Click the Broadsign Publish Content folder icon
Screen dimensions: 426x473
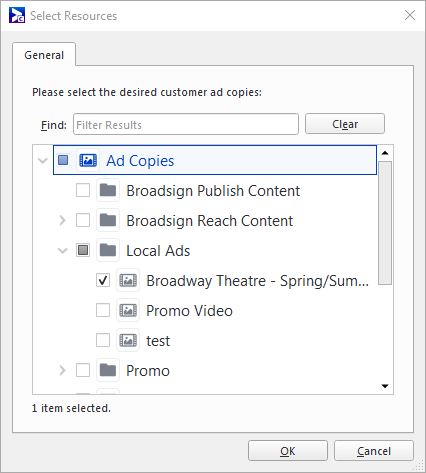[108, 190]
